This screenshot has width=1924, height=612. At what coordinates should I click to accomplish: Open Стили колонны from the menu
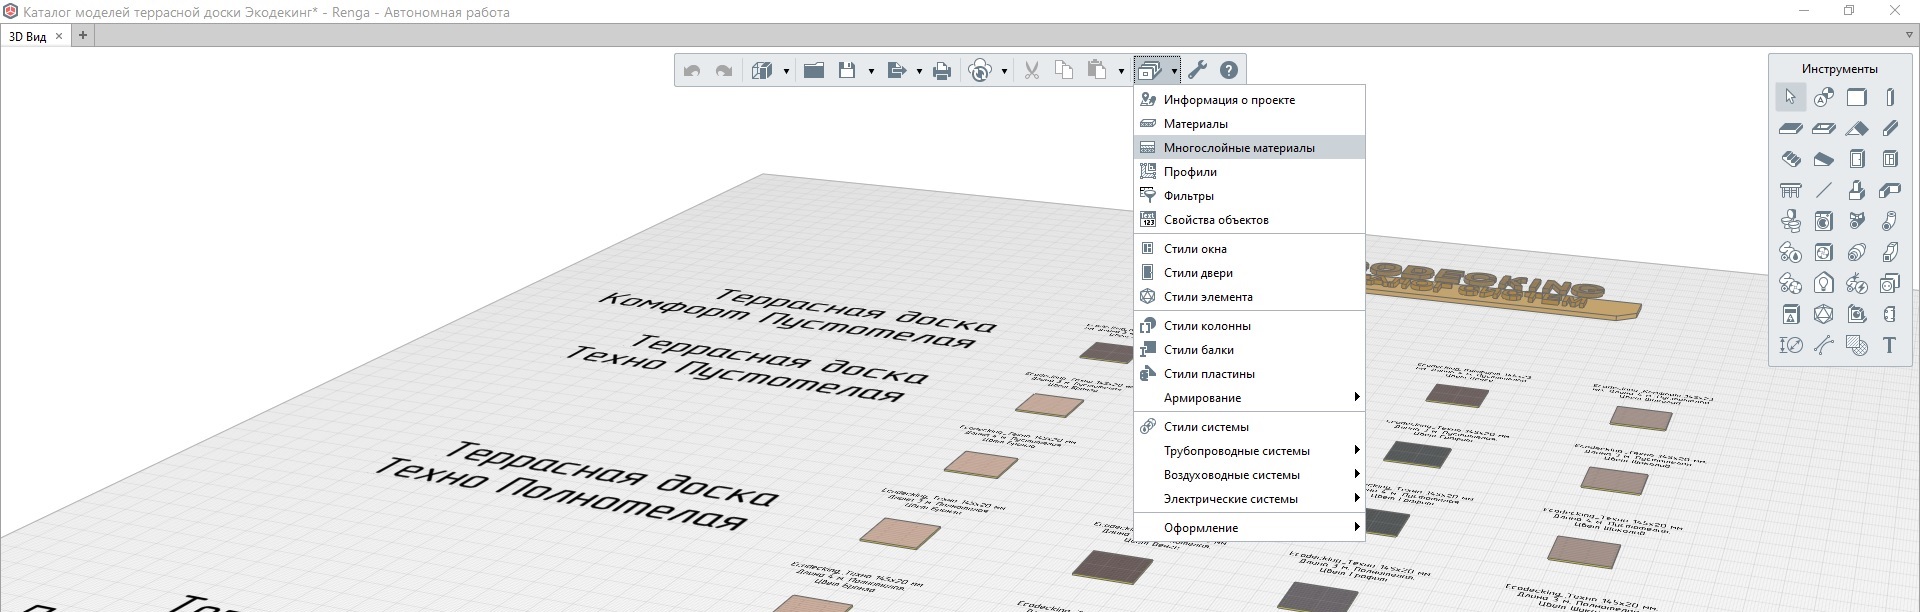pyautogui.click(x=1250, y=326)
